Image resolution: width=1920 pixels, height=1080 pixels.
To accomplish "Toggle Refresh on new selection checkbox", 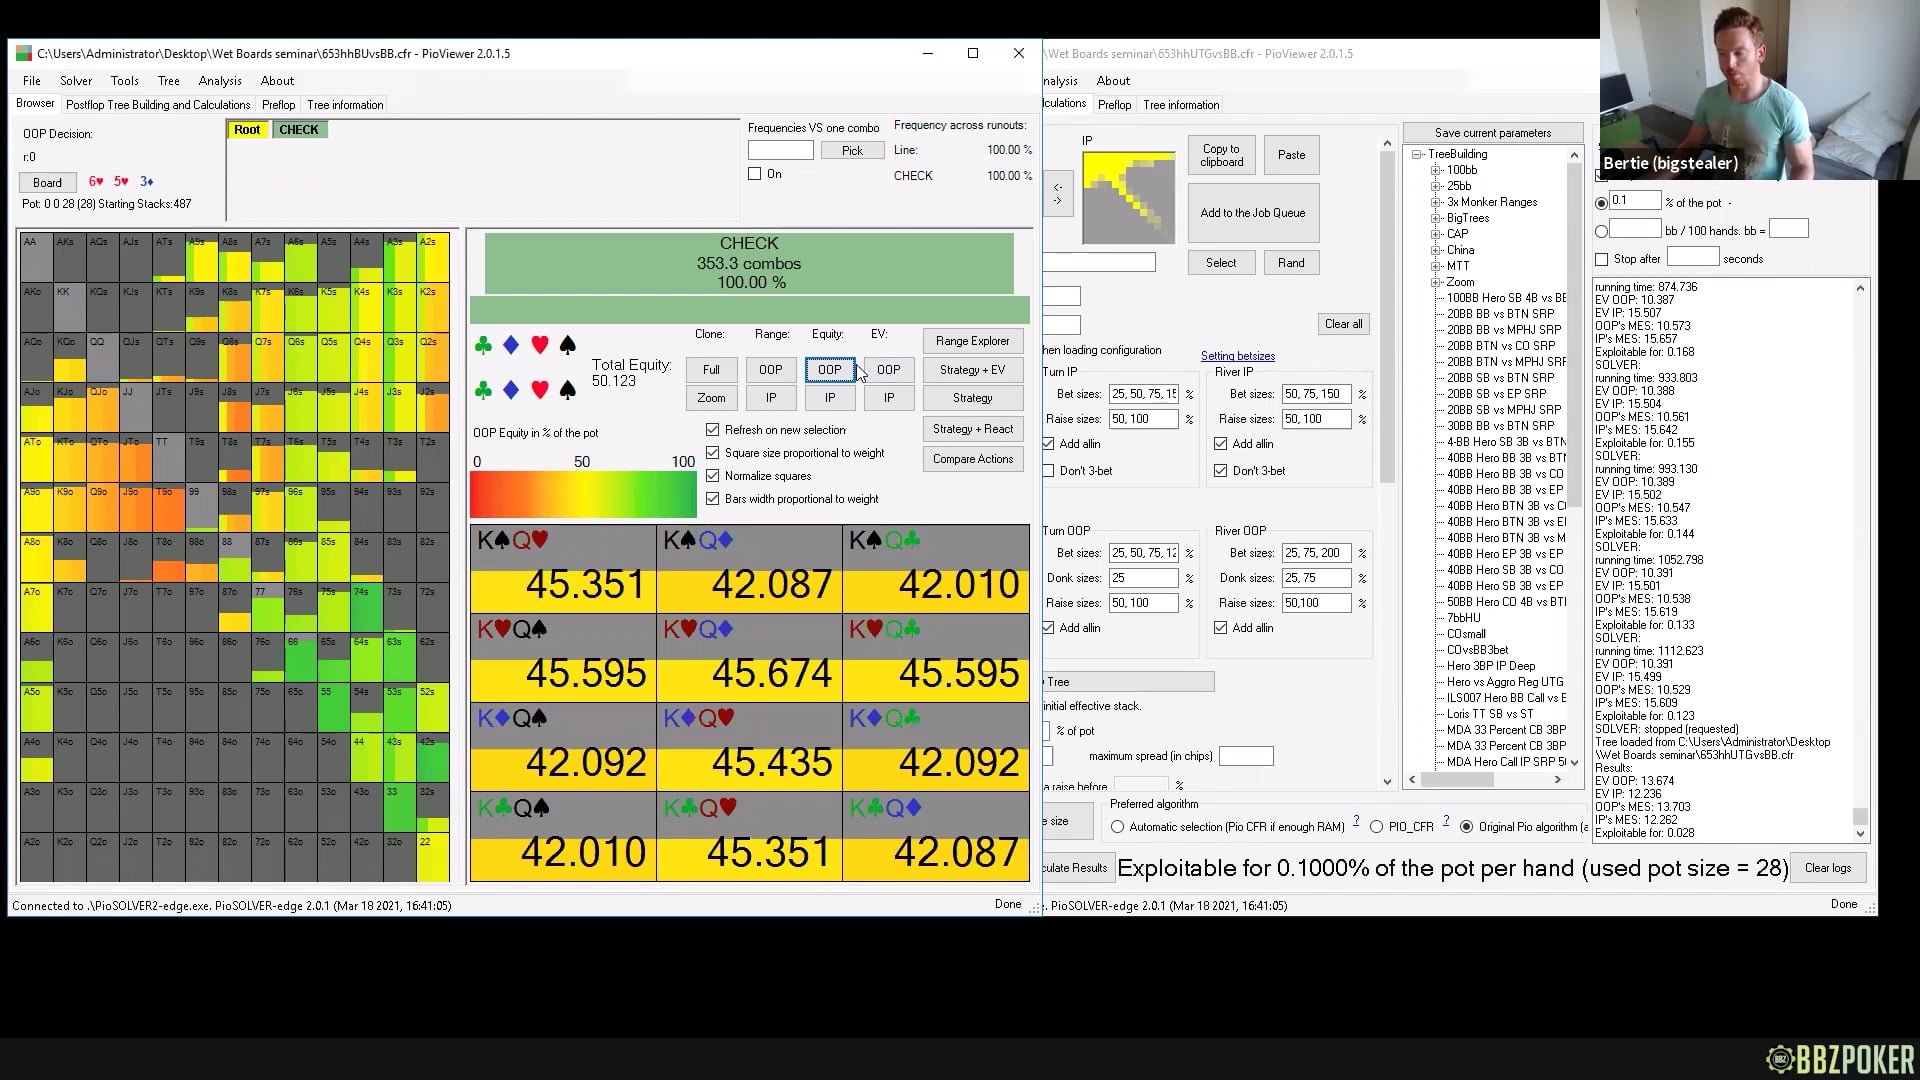I will 713,430.
